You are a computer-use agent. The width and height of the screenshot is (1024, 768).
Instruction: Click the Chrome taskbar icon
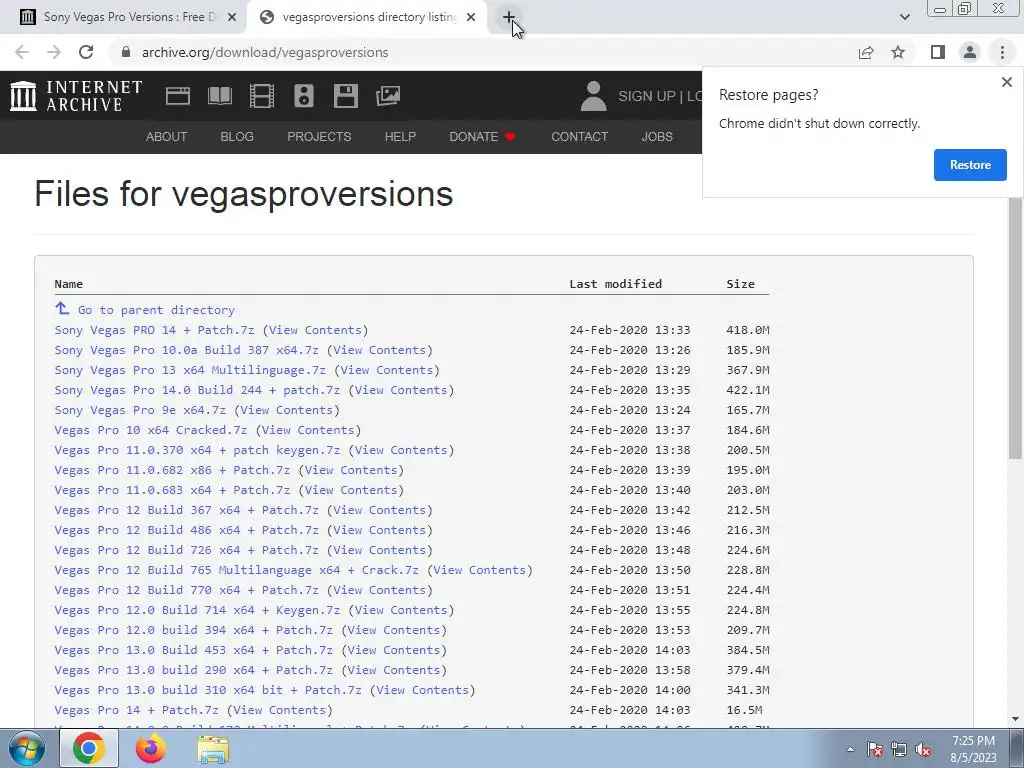tap(89, 748)
